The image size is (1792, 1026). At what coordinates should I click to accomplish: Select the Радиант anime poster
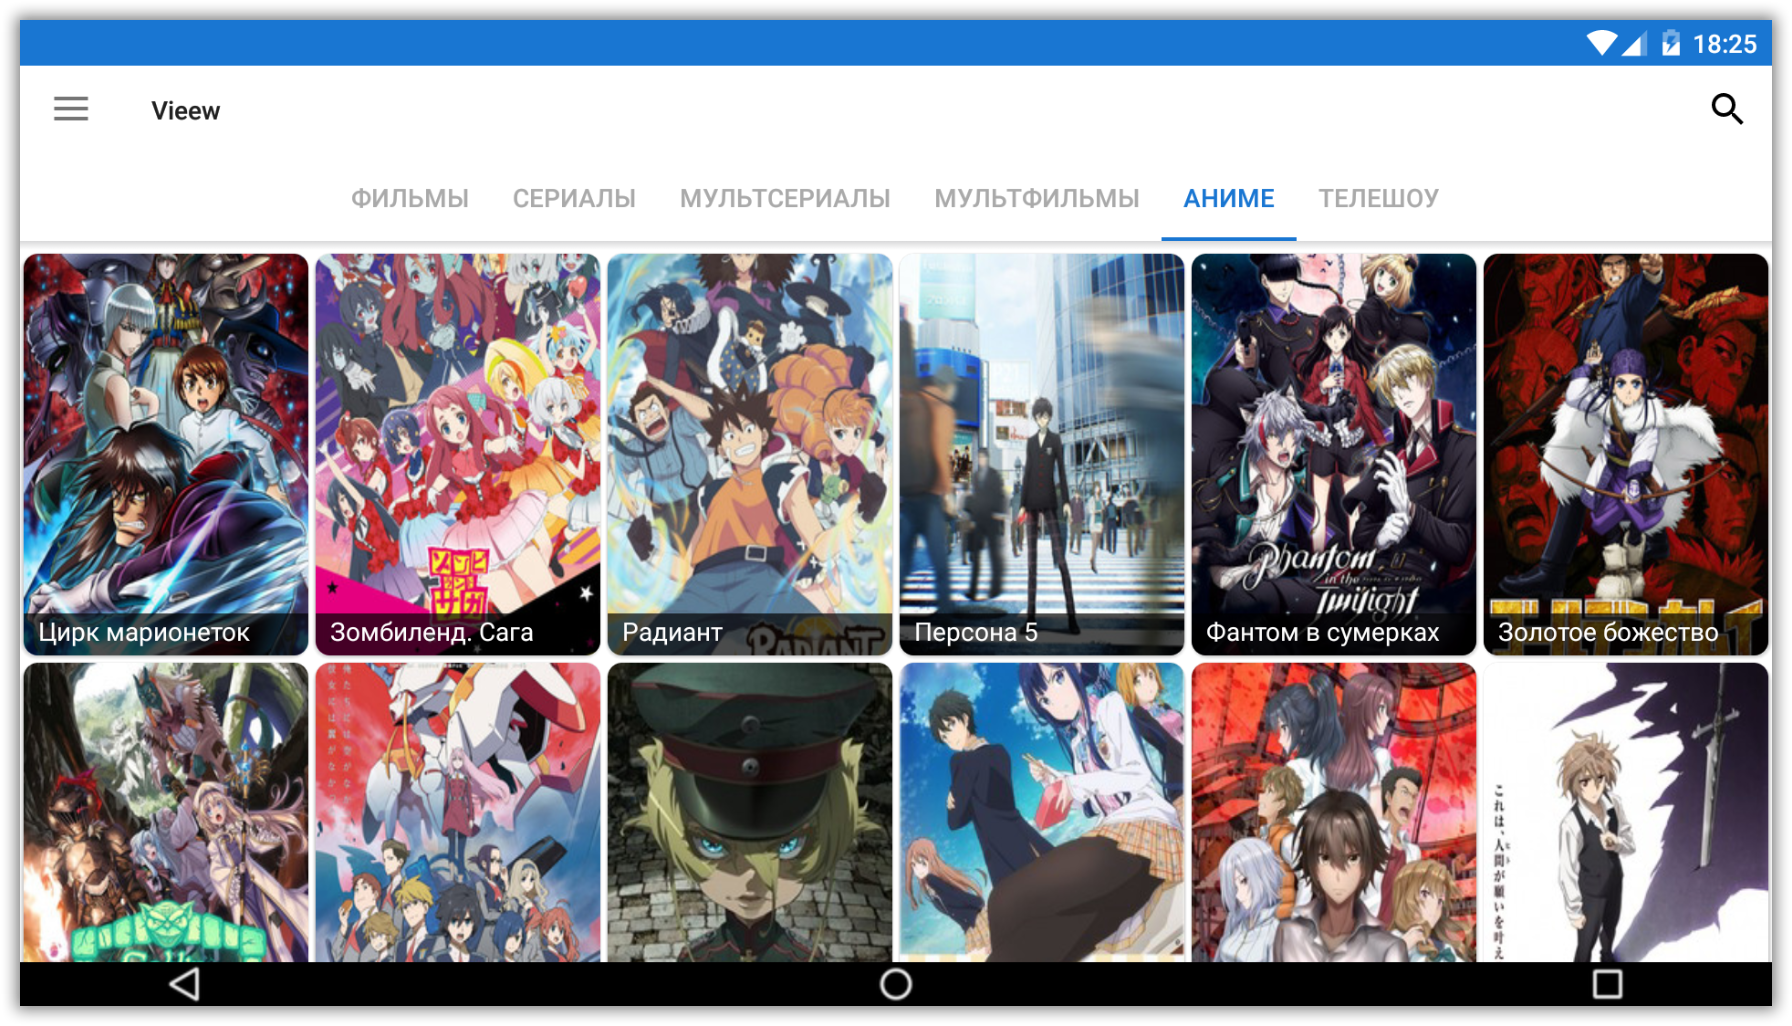[x=750, y=454]
